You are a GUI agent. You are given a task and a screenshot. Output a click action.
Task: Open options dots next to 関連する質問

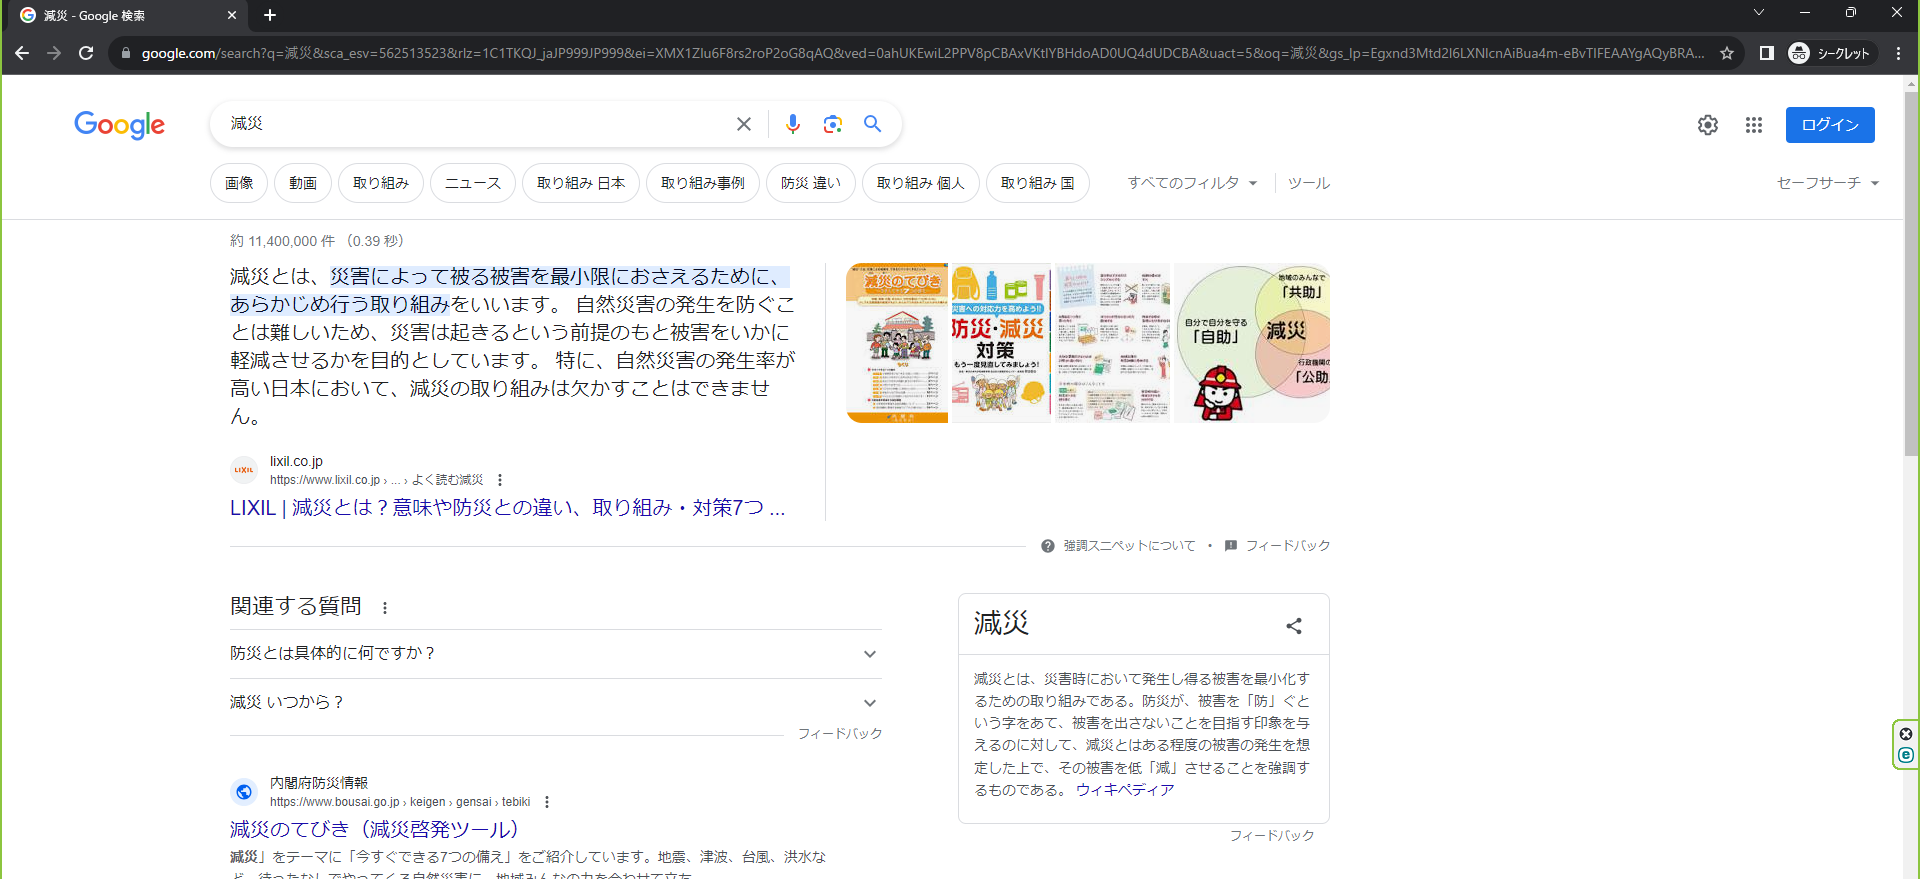[385, 607]
